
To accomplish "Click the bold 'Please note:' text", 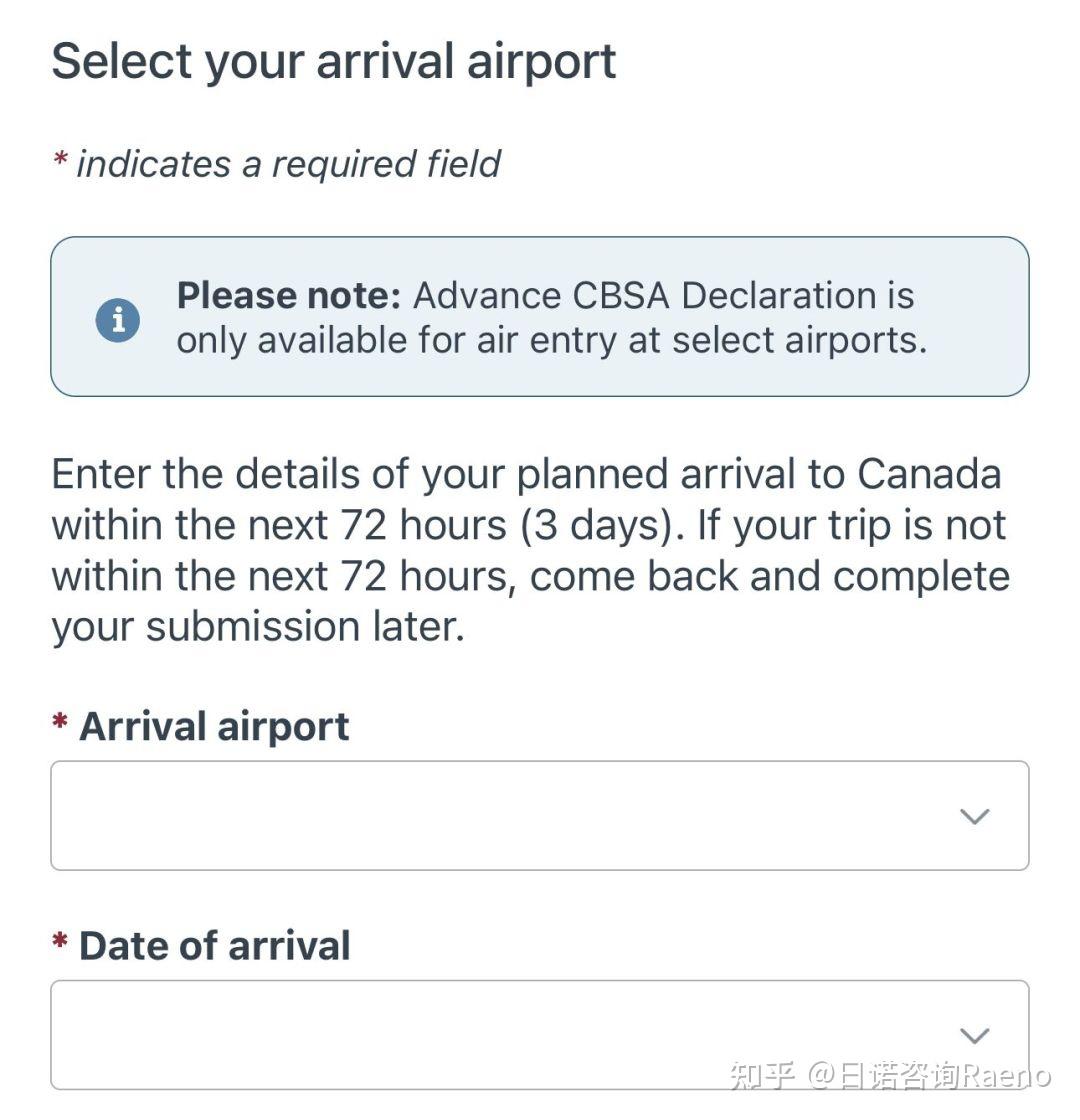I will 288,296.
